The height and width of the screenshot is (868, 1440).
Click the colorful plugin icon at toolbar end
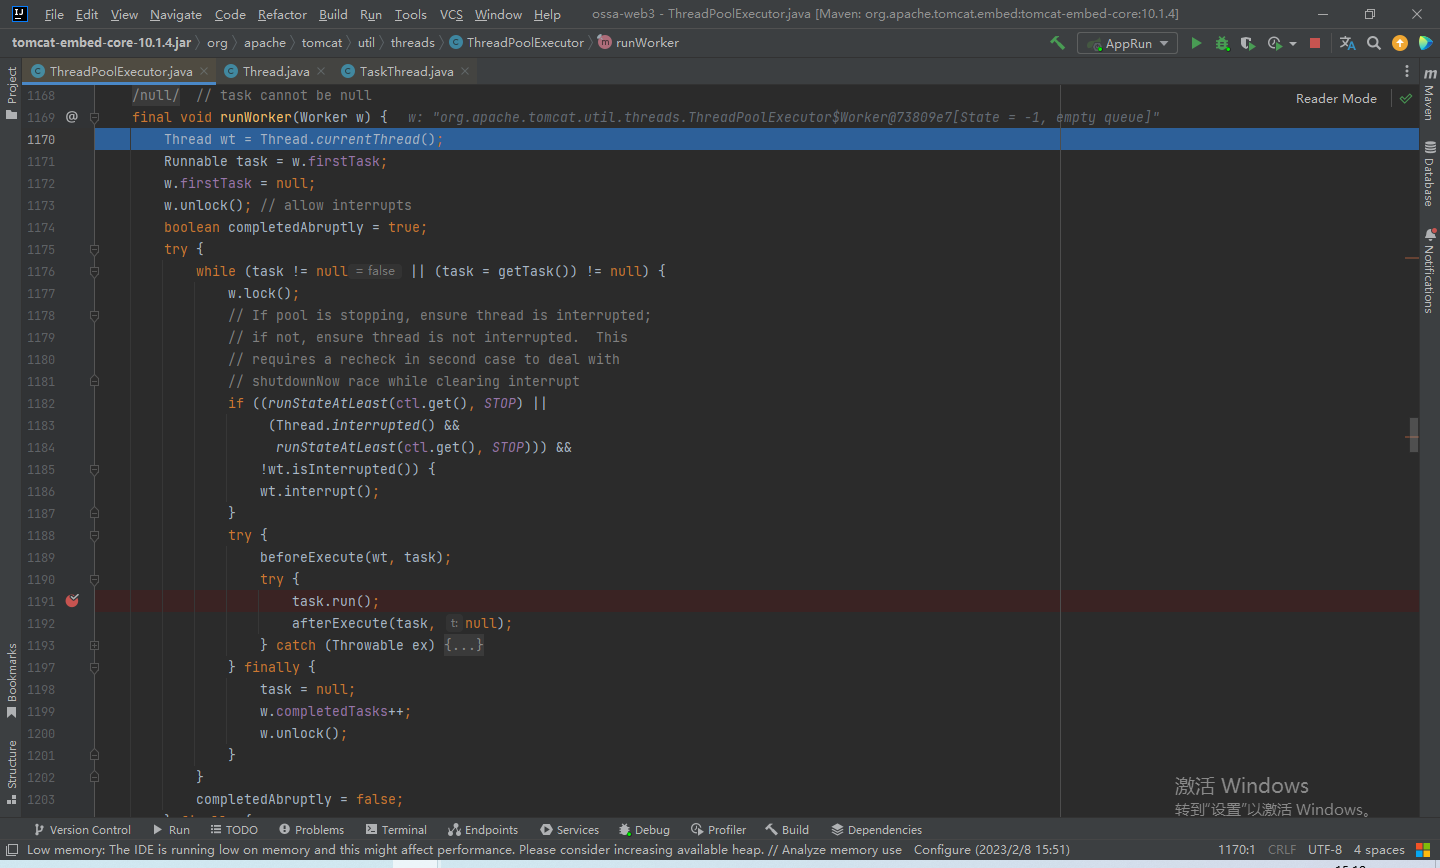click(x=1426, y=43)
